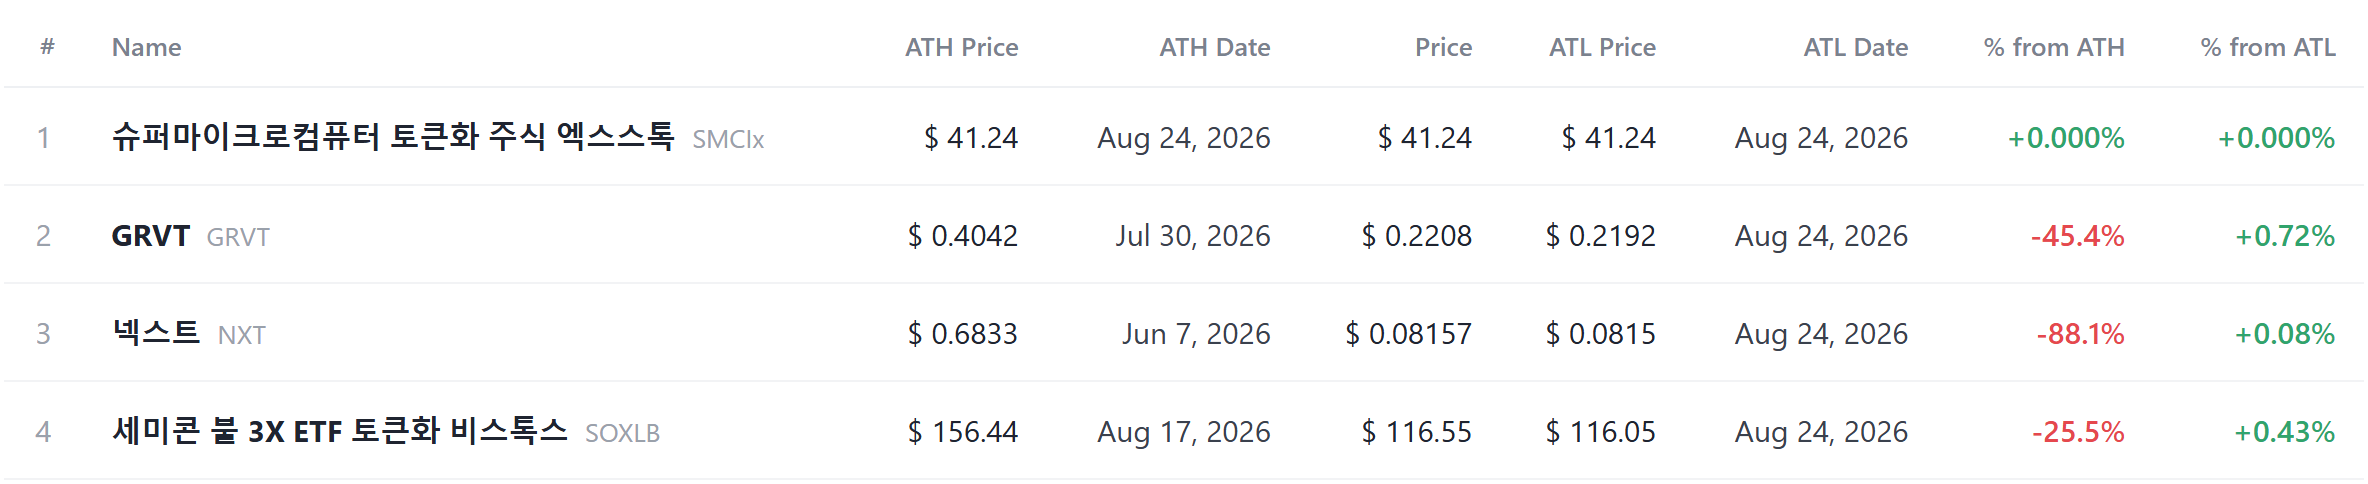Sort by % from ATH column header
This screenshot has height=484, width=2368.
2054,47
